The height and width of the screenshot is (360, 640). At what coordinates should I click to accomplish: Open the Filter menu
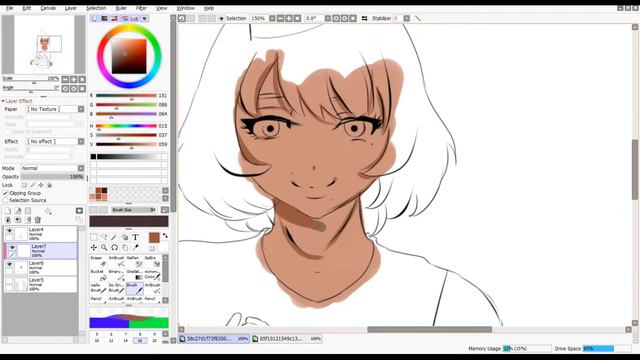[141, 8]
